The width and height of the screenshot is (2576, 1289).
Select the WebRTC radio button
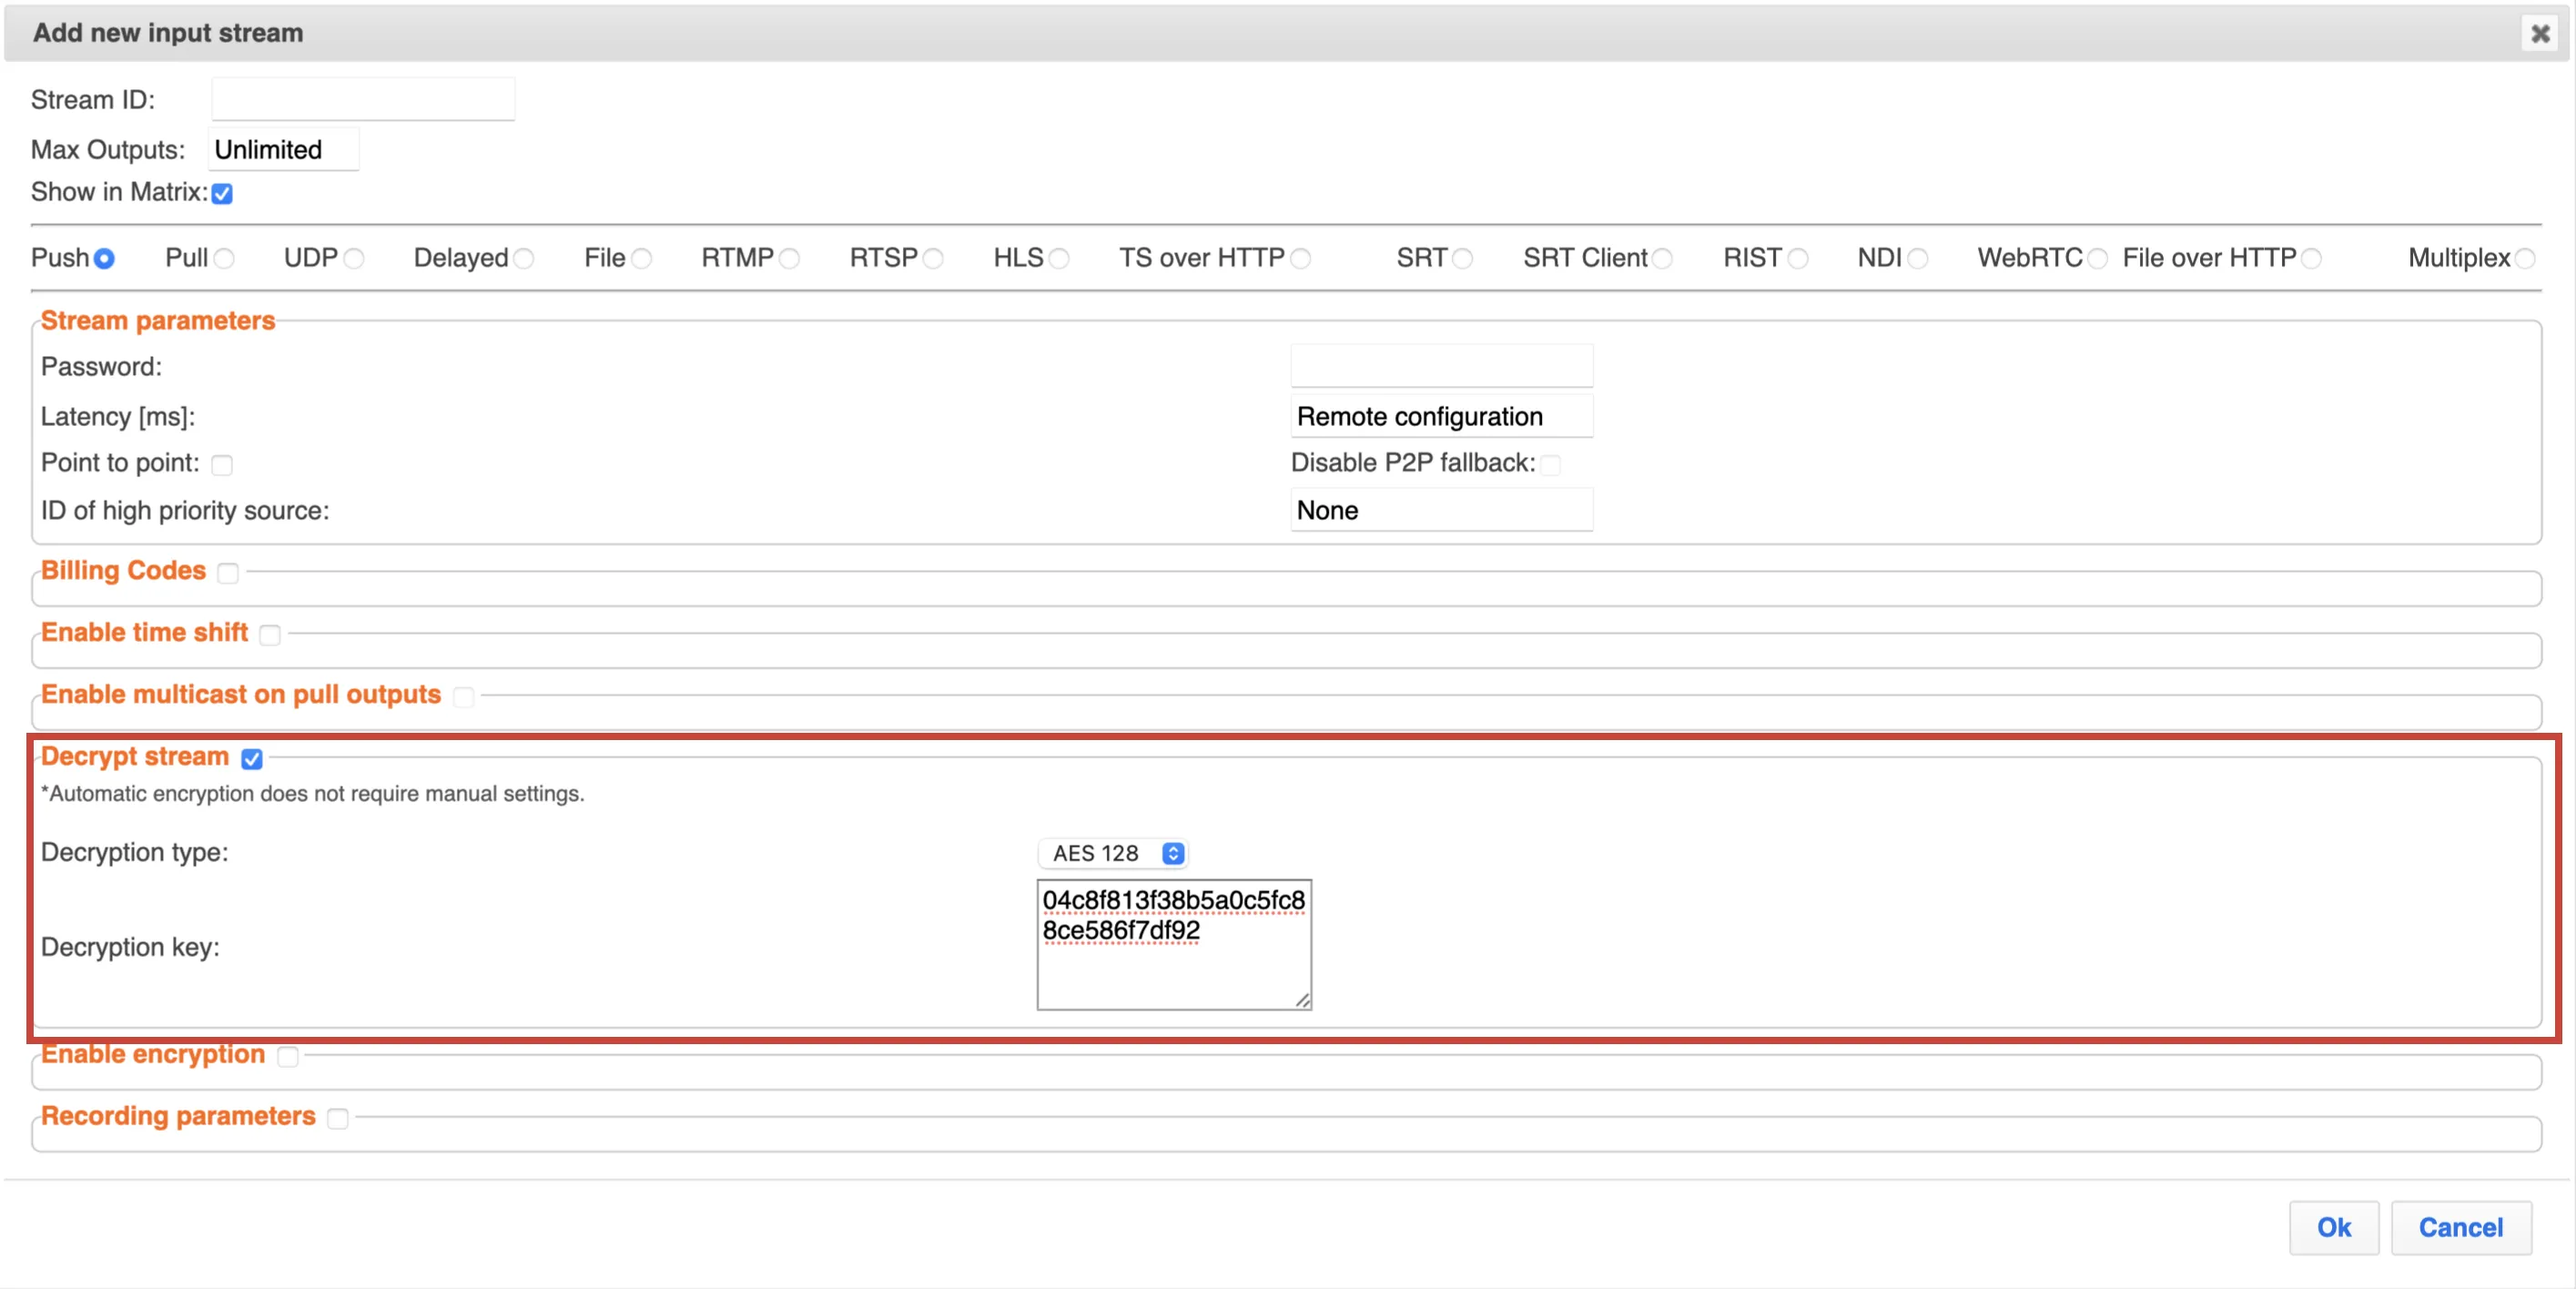[2098, 259]
